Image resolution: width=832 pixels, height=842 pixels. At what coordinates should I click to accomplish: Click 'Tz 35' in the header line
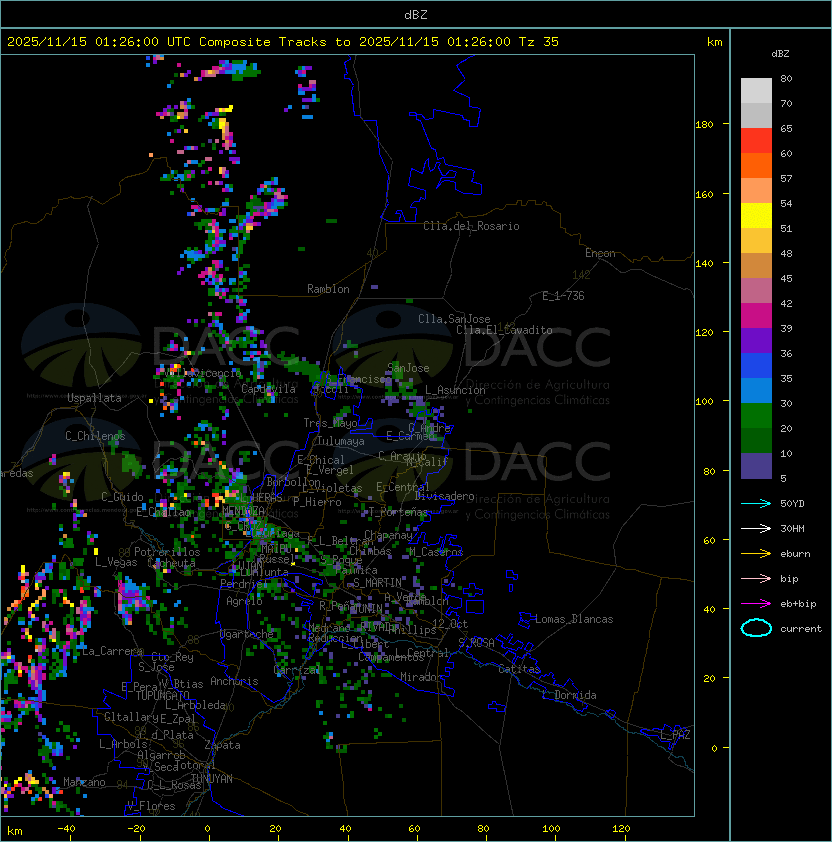(539, 41)
